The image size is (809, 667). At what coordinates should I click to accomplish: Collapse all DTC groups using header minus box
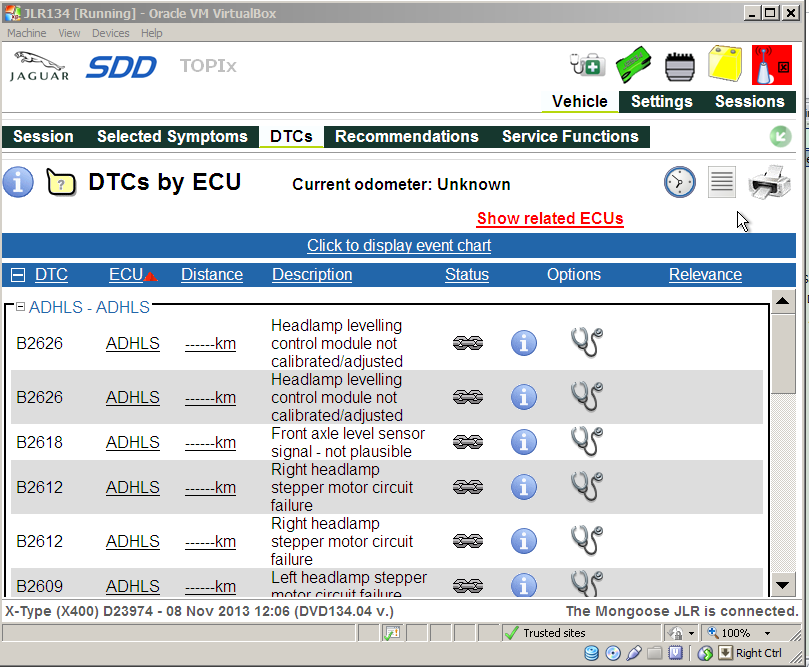point(18,275)
